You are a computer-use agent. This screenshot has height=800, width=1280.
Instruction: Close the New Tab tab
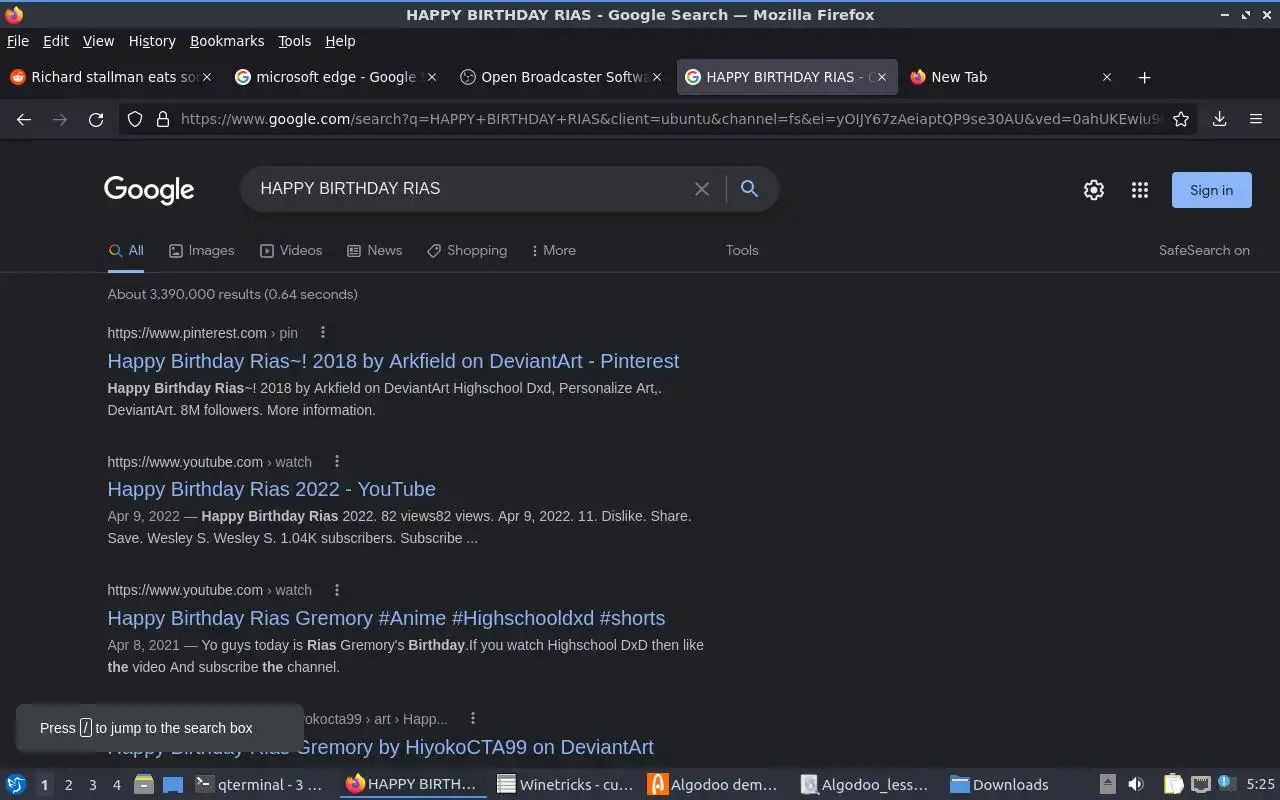click(x=1107, y=77)
